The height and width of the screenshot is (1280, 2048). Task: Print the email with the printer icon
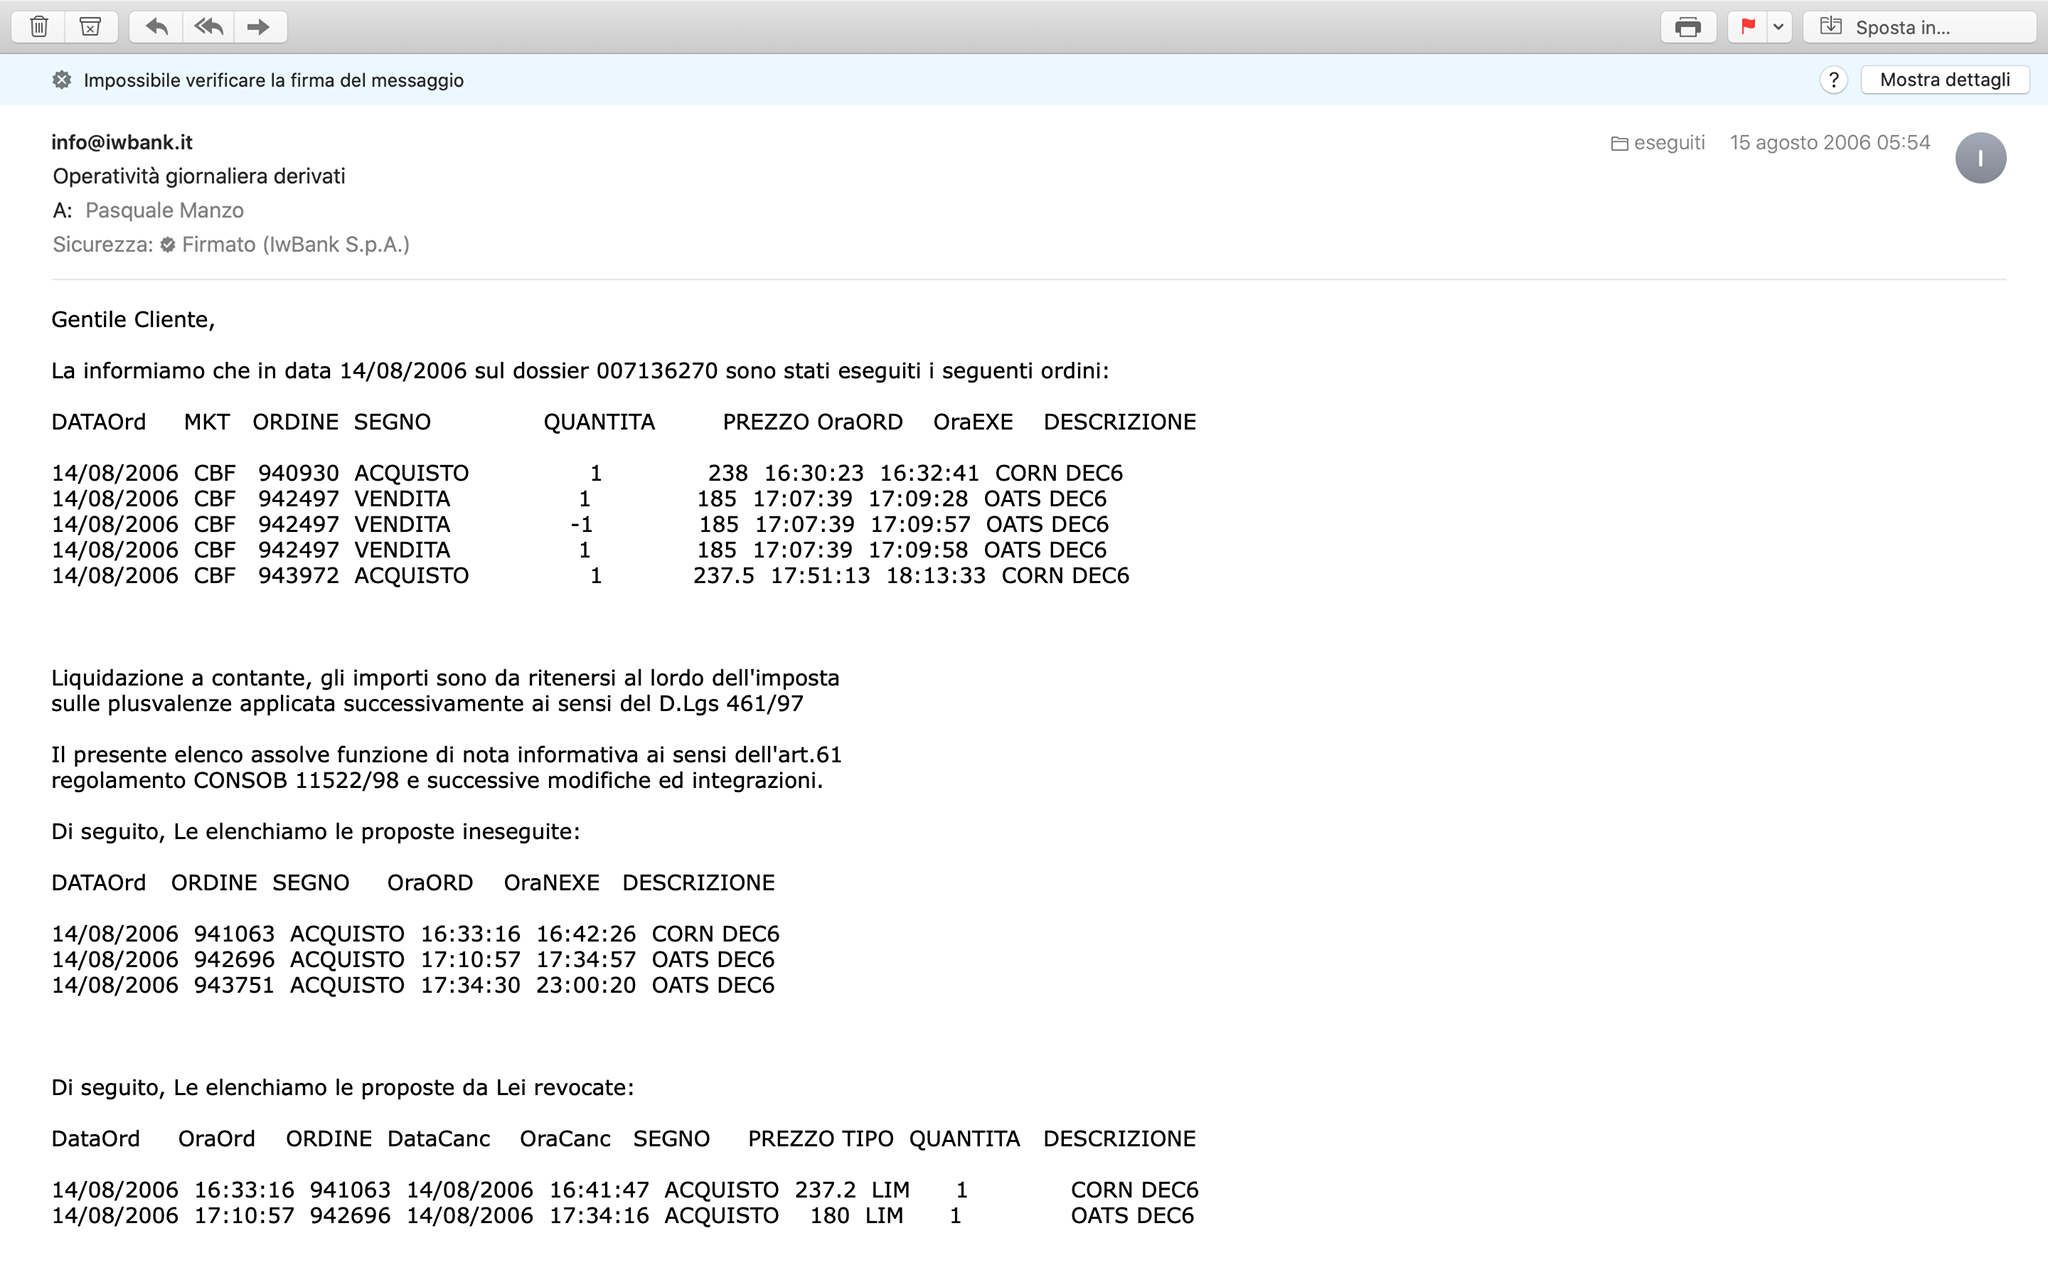1688,27
